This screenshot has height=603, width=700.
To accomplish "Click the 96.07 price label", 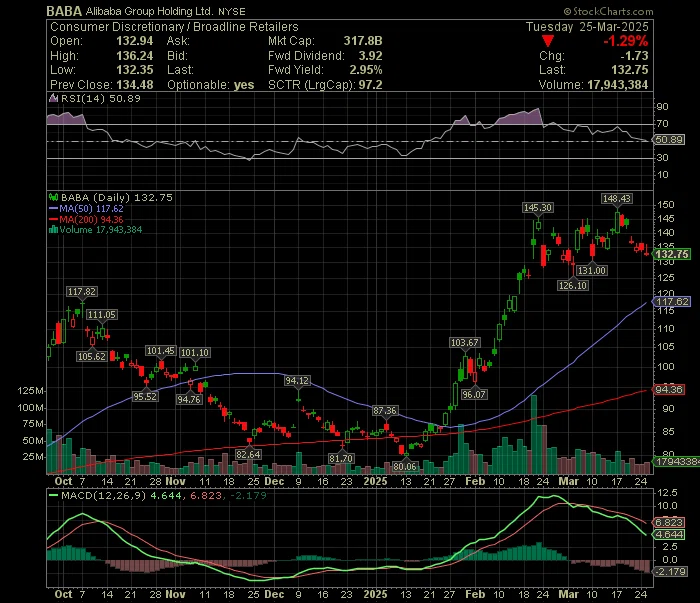I will pyautogui.click(x=474, y=395).
